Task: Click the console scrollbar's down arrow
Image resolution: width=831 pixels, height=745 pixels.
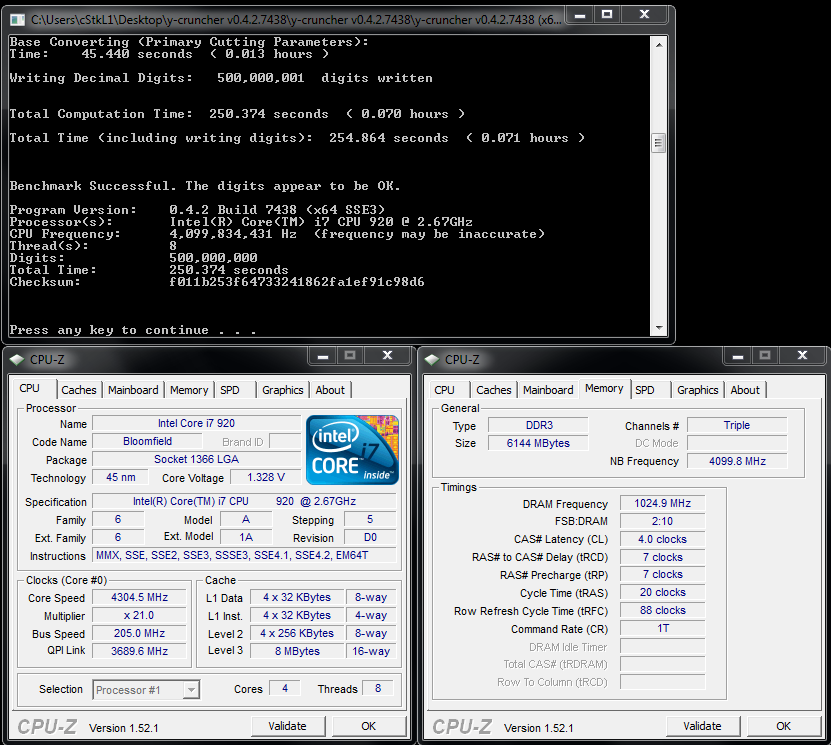Action: pyautogui.click(x=658, y=330)
